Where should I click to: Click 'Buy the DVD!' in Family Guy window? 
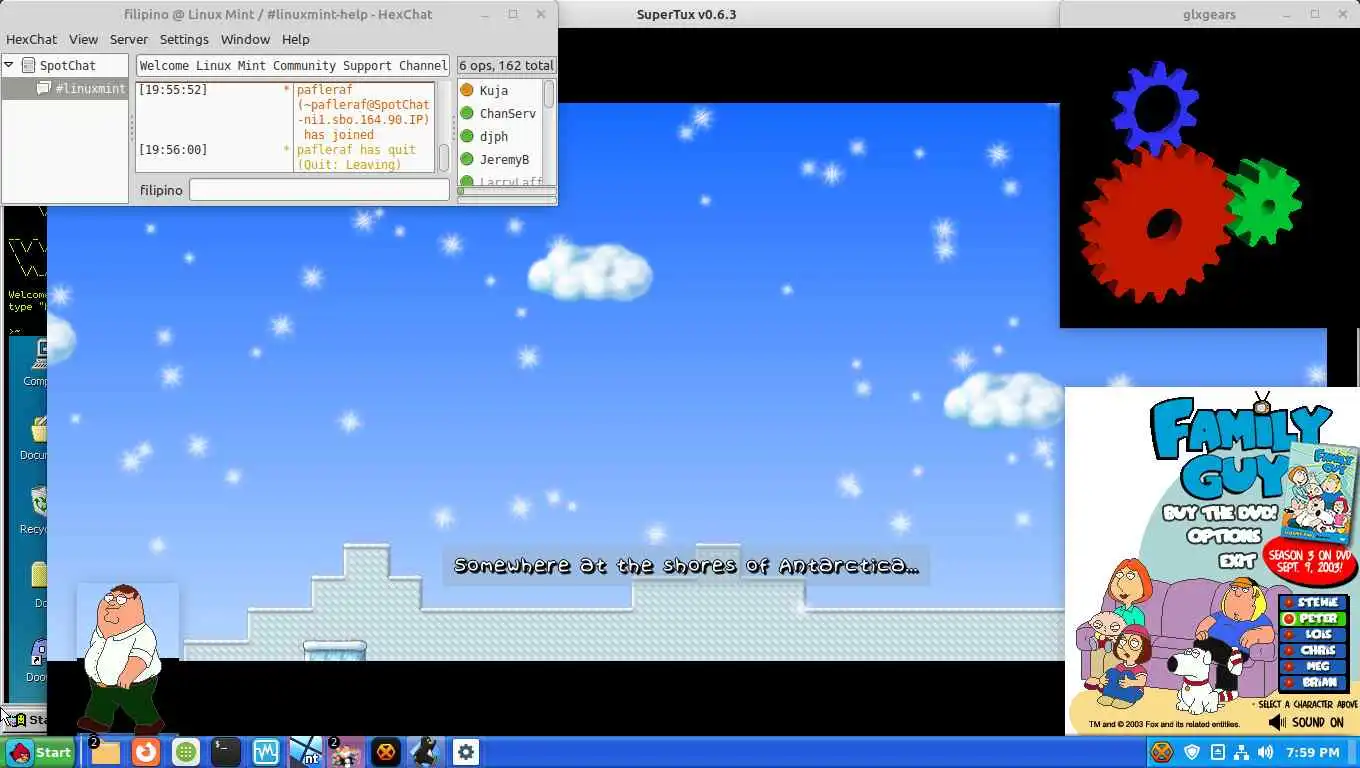(x=1220, y=513)
